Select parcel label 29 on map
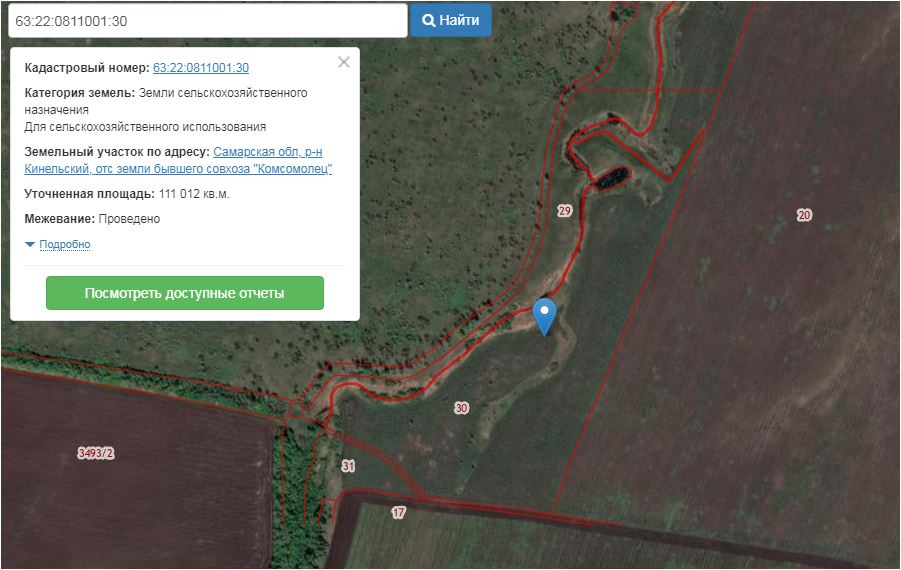 (x=564, y=211)
